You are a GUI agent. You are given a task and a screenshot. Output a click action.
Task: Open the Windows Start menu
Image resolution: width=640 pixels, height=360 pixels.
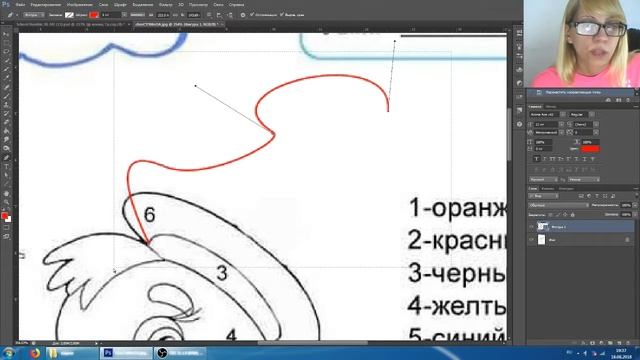point(9,353)
